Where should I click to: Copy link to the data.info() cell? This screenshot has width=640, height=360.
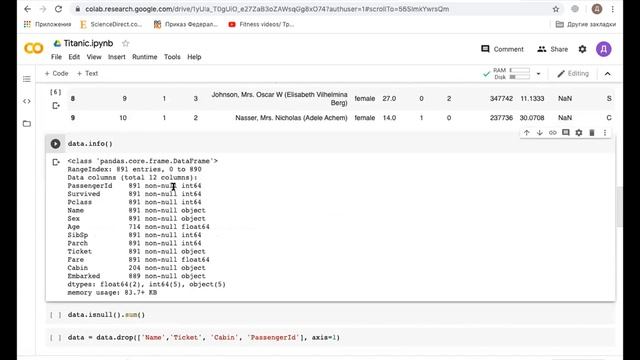point(553,133)
